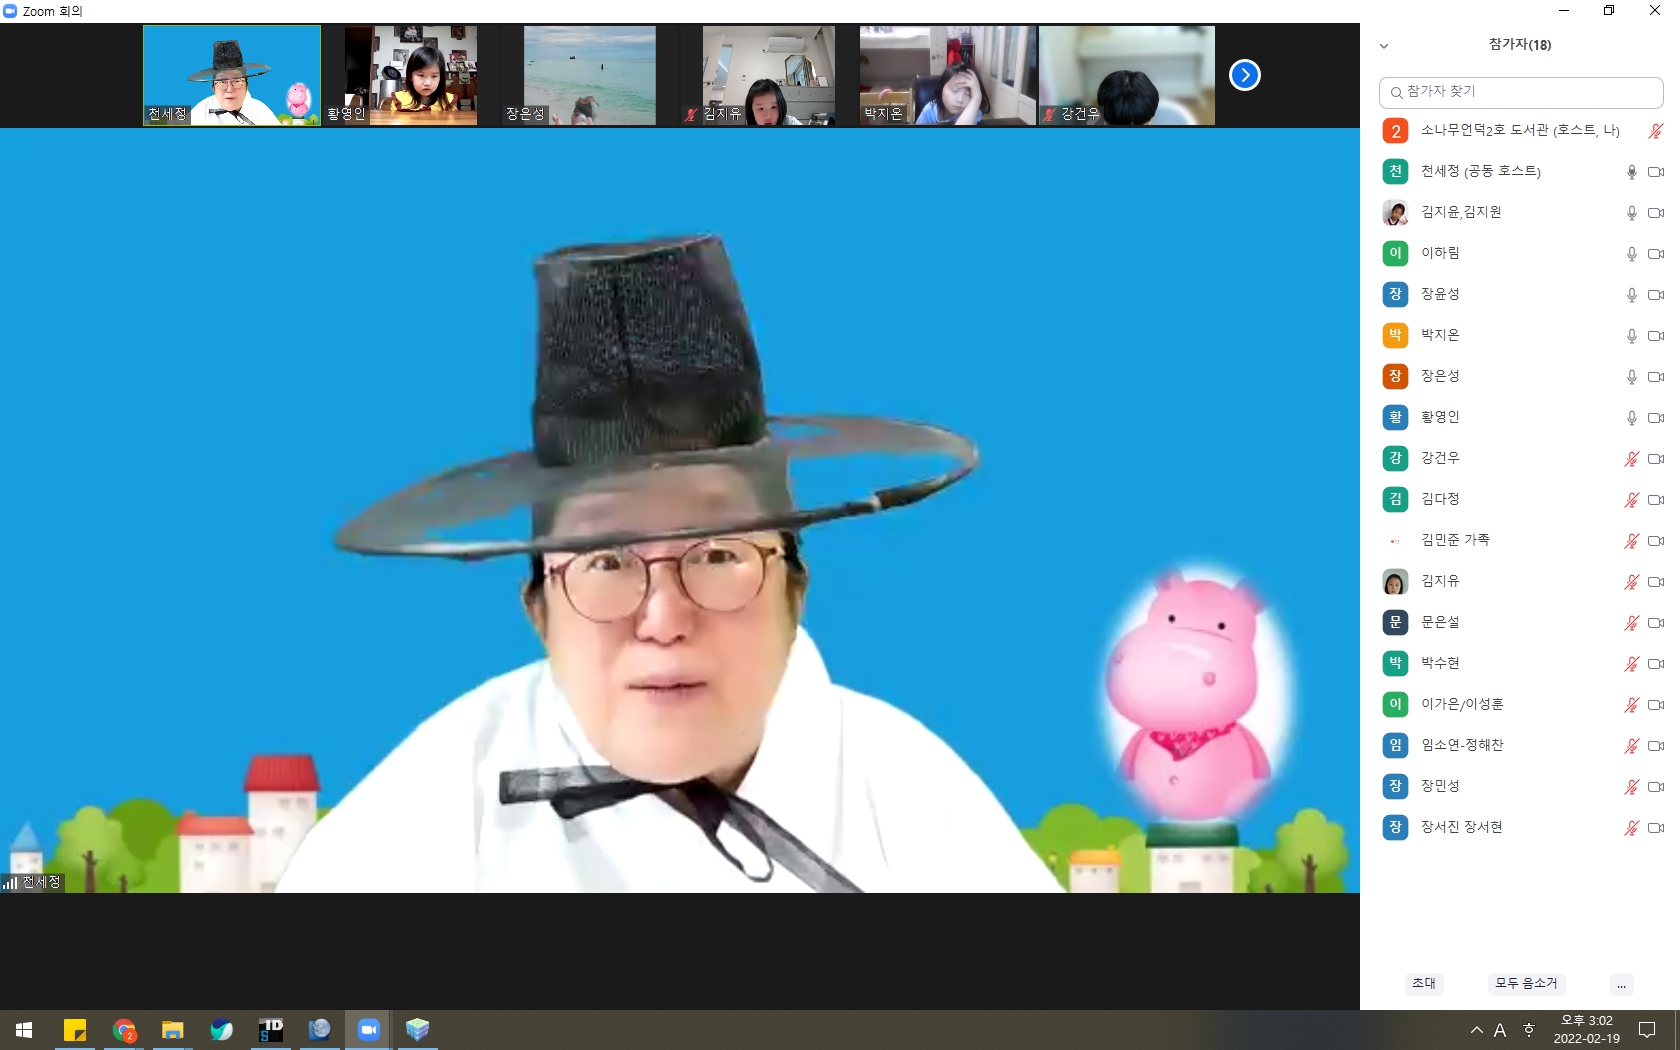This screenshot has height=1050, width=1680.
Task: Collapse participants panel with top-left chevron
Action: tap(1384, 46)
